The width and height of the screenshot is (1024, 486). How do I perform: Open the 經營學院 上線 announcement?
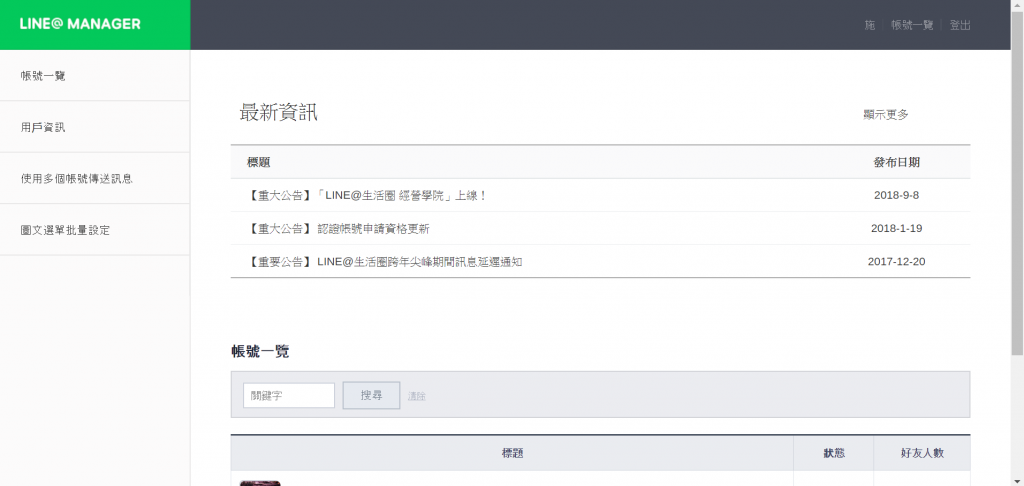(368, 195)
